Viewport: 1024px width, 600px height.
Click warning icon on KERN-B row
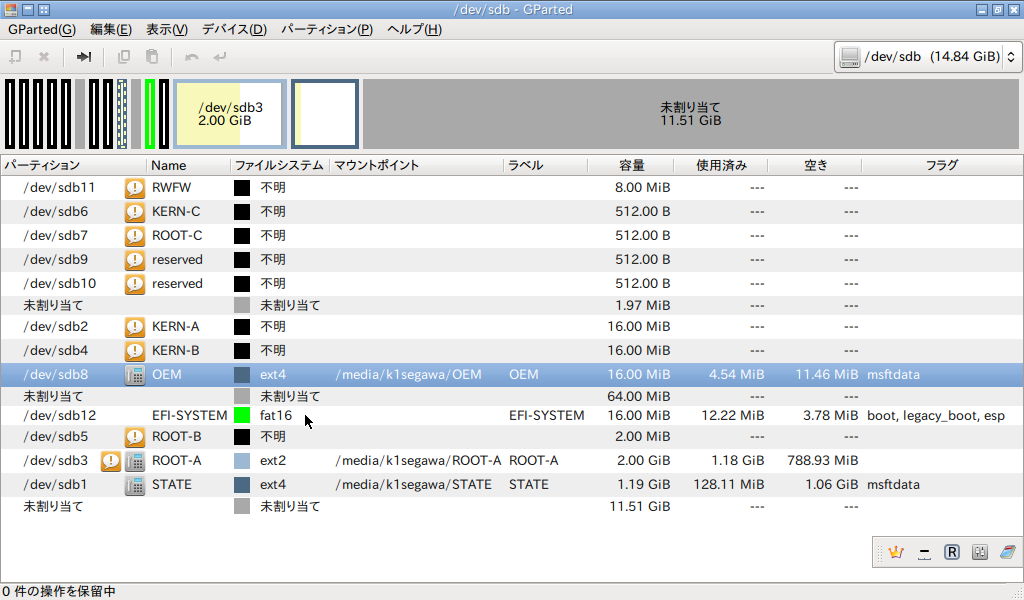[x=135, y=351]
